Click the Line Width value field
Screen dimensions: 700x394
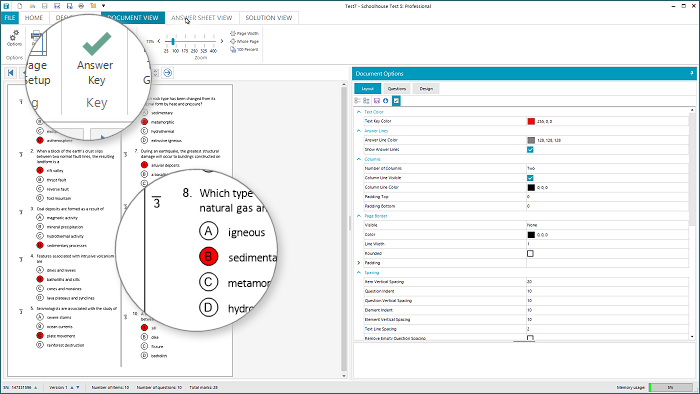(607, 244)
